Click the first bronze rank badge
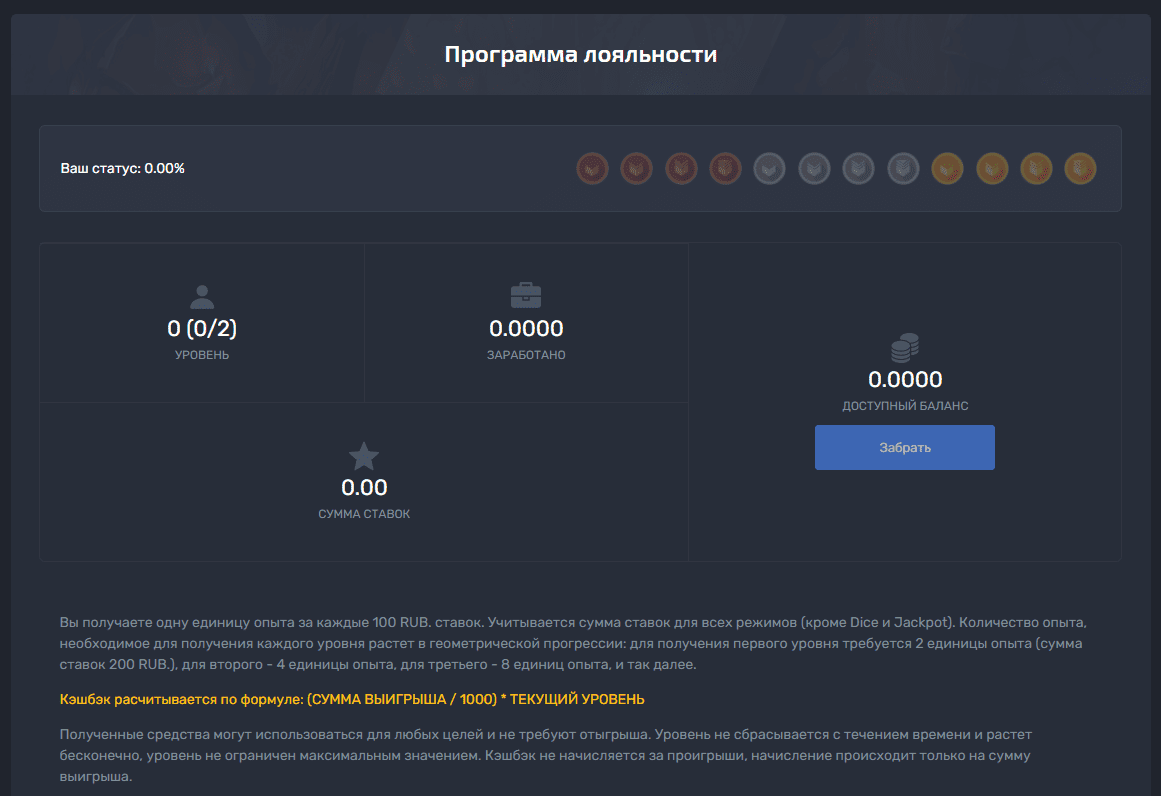This screenshot has height=796, width=1161. 592,168
